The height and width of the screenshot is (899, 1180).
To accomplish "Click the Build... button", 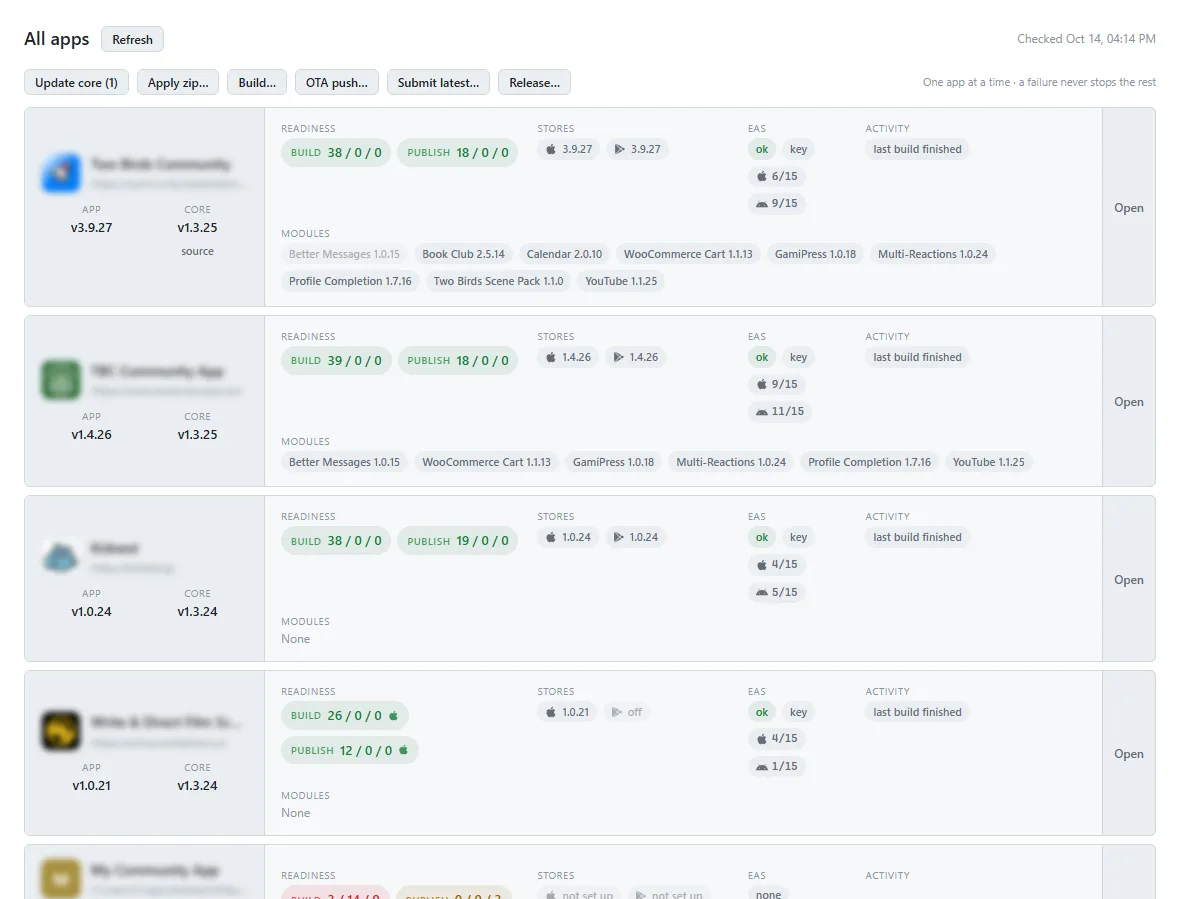I will coord(257,83).
